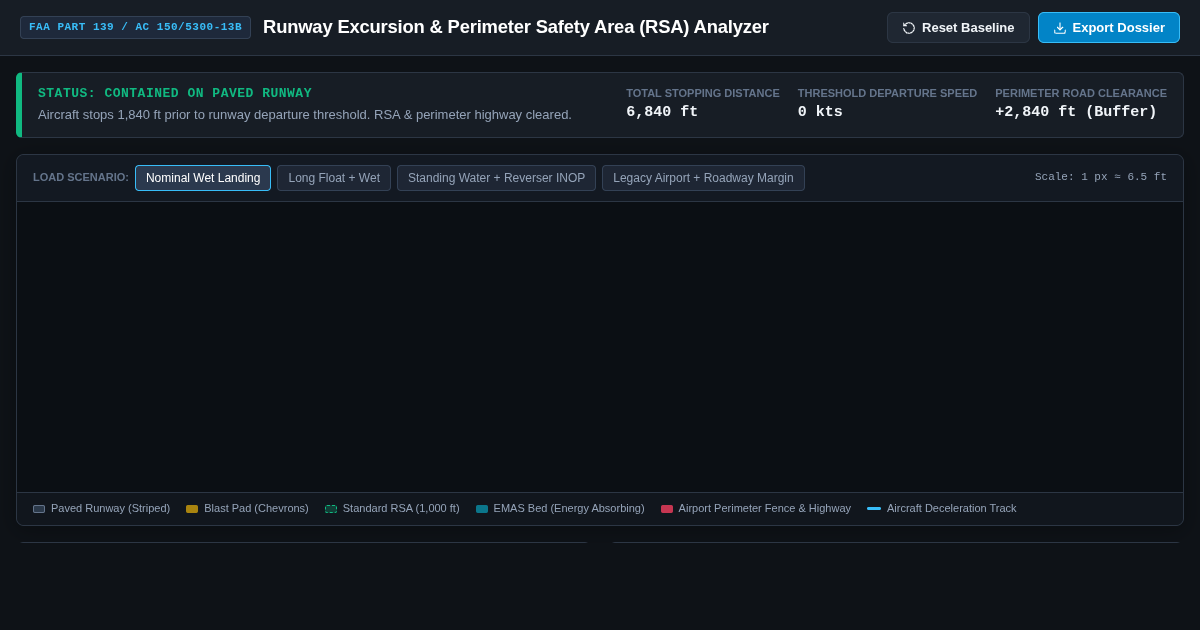Click the aircraft stops 1,840 ft description text

click(x=305, y=114)
